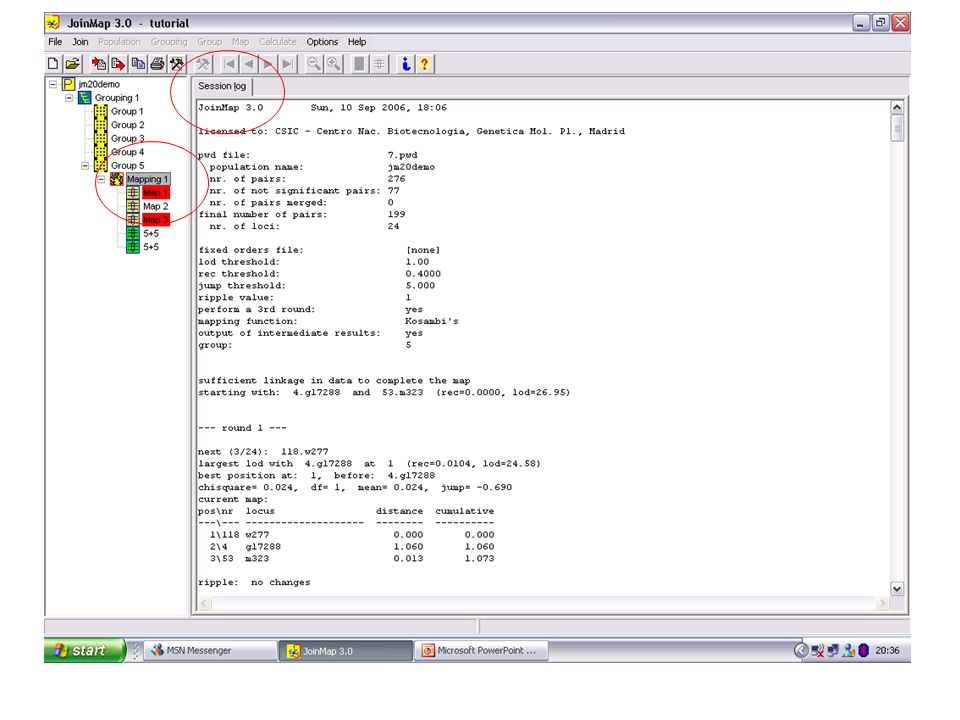Screen dimensions: 960x720
Task: Click the blue info toolbar icon
Action: pyautogui.click(x=405, y=64)
